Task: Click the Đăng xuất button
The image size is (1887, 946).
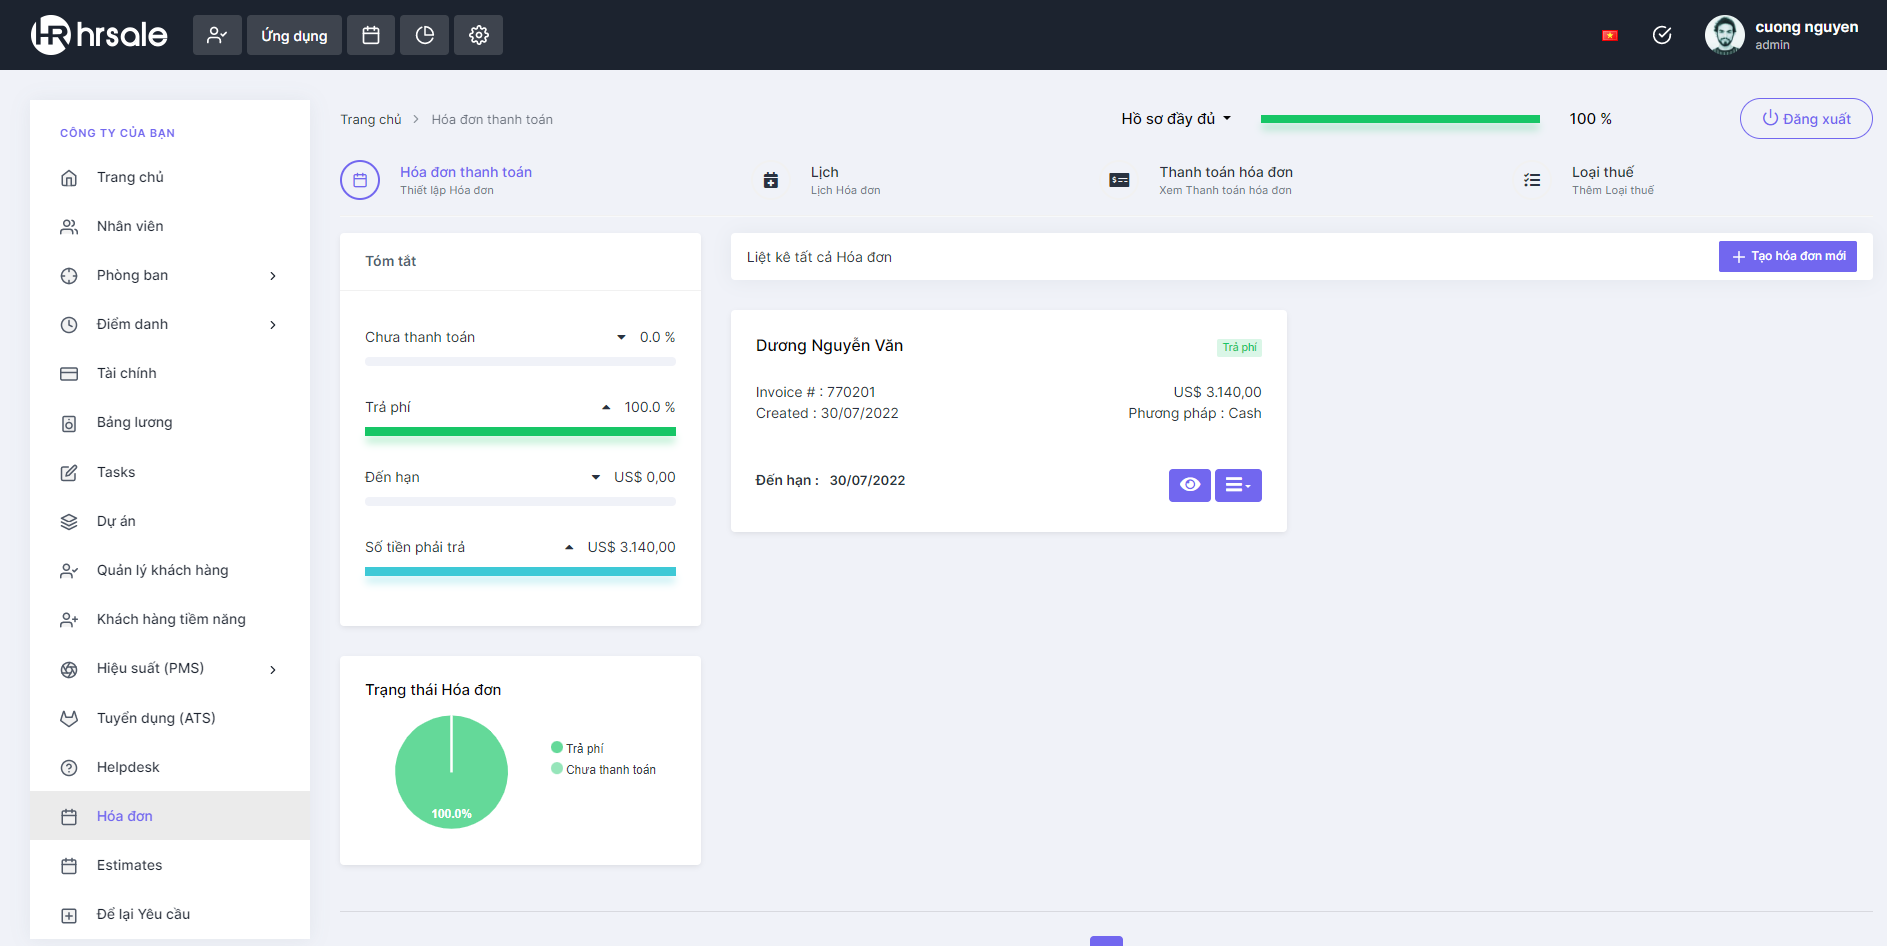Action: 1806,118
